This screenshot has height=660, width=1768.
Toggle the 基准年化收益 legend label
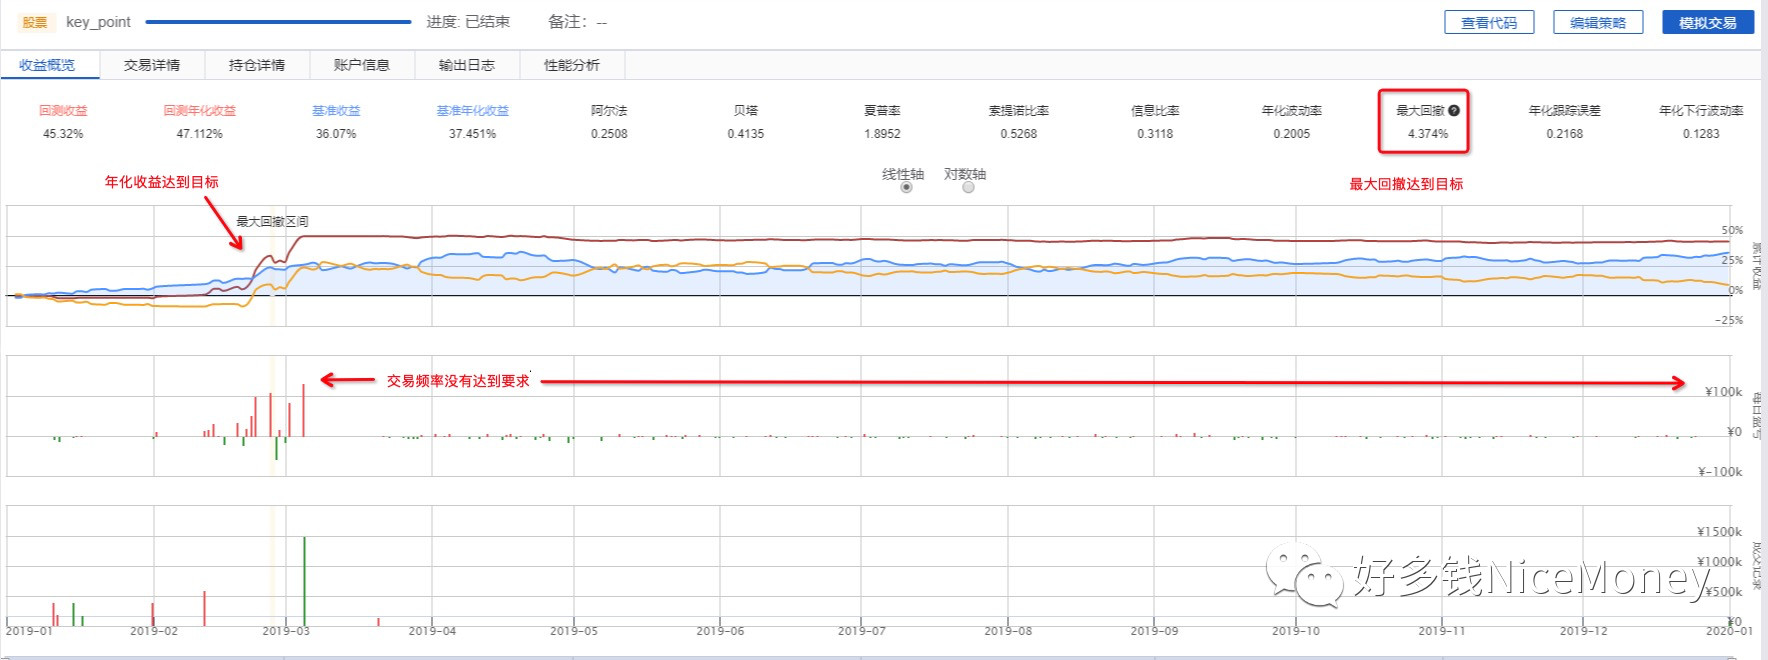coord(472,111)
